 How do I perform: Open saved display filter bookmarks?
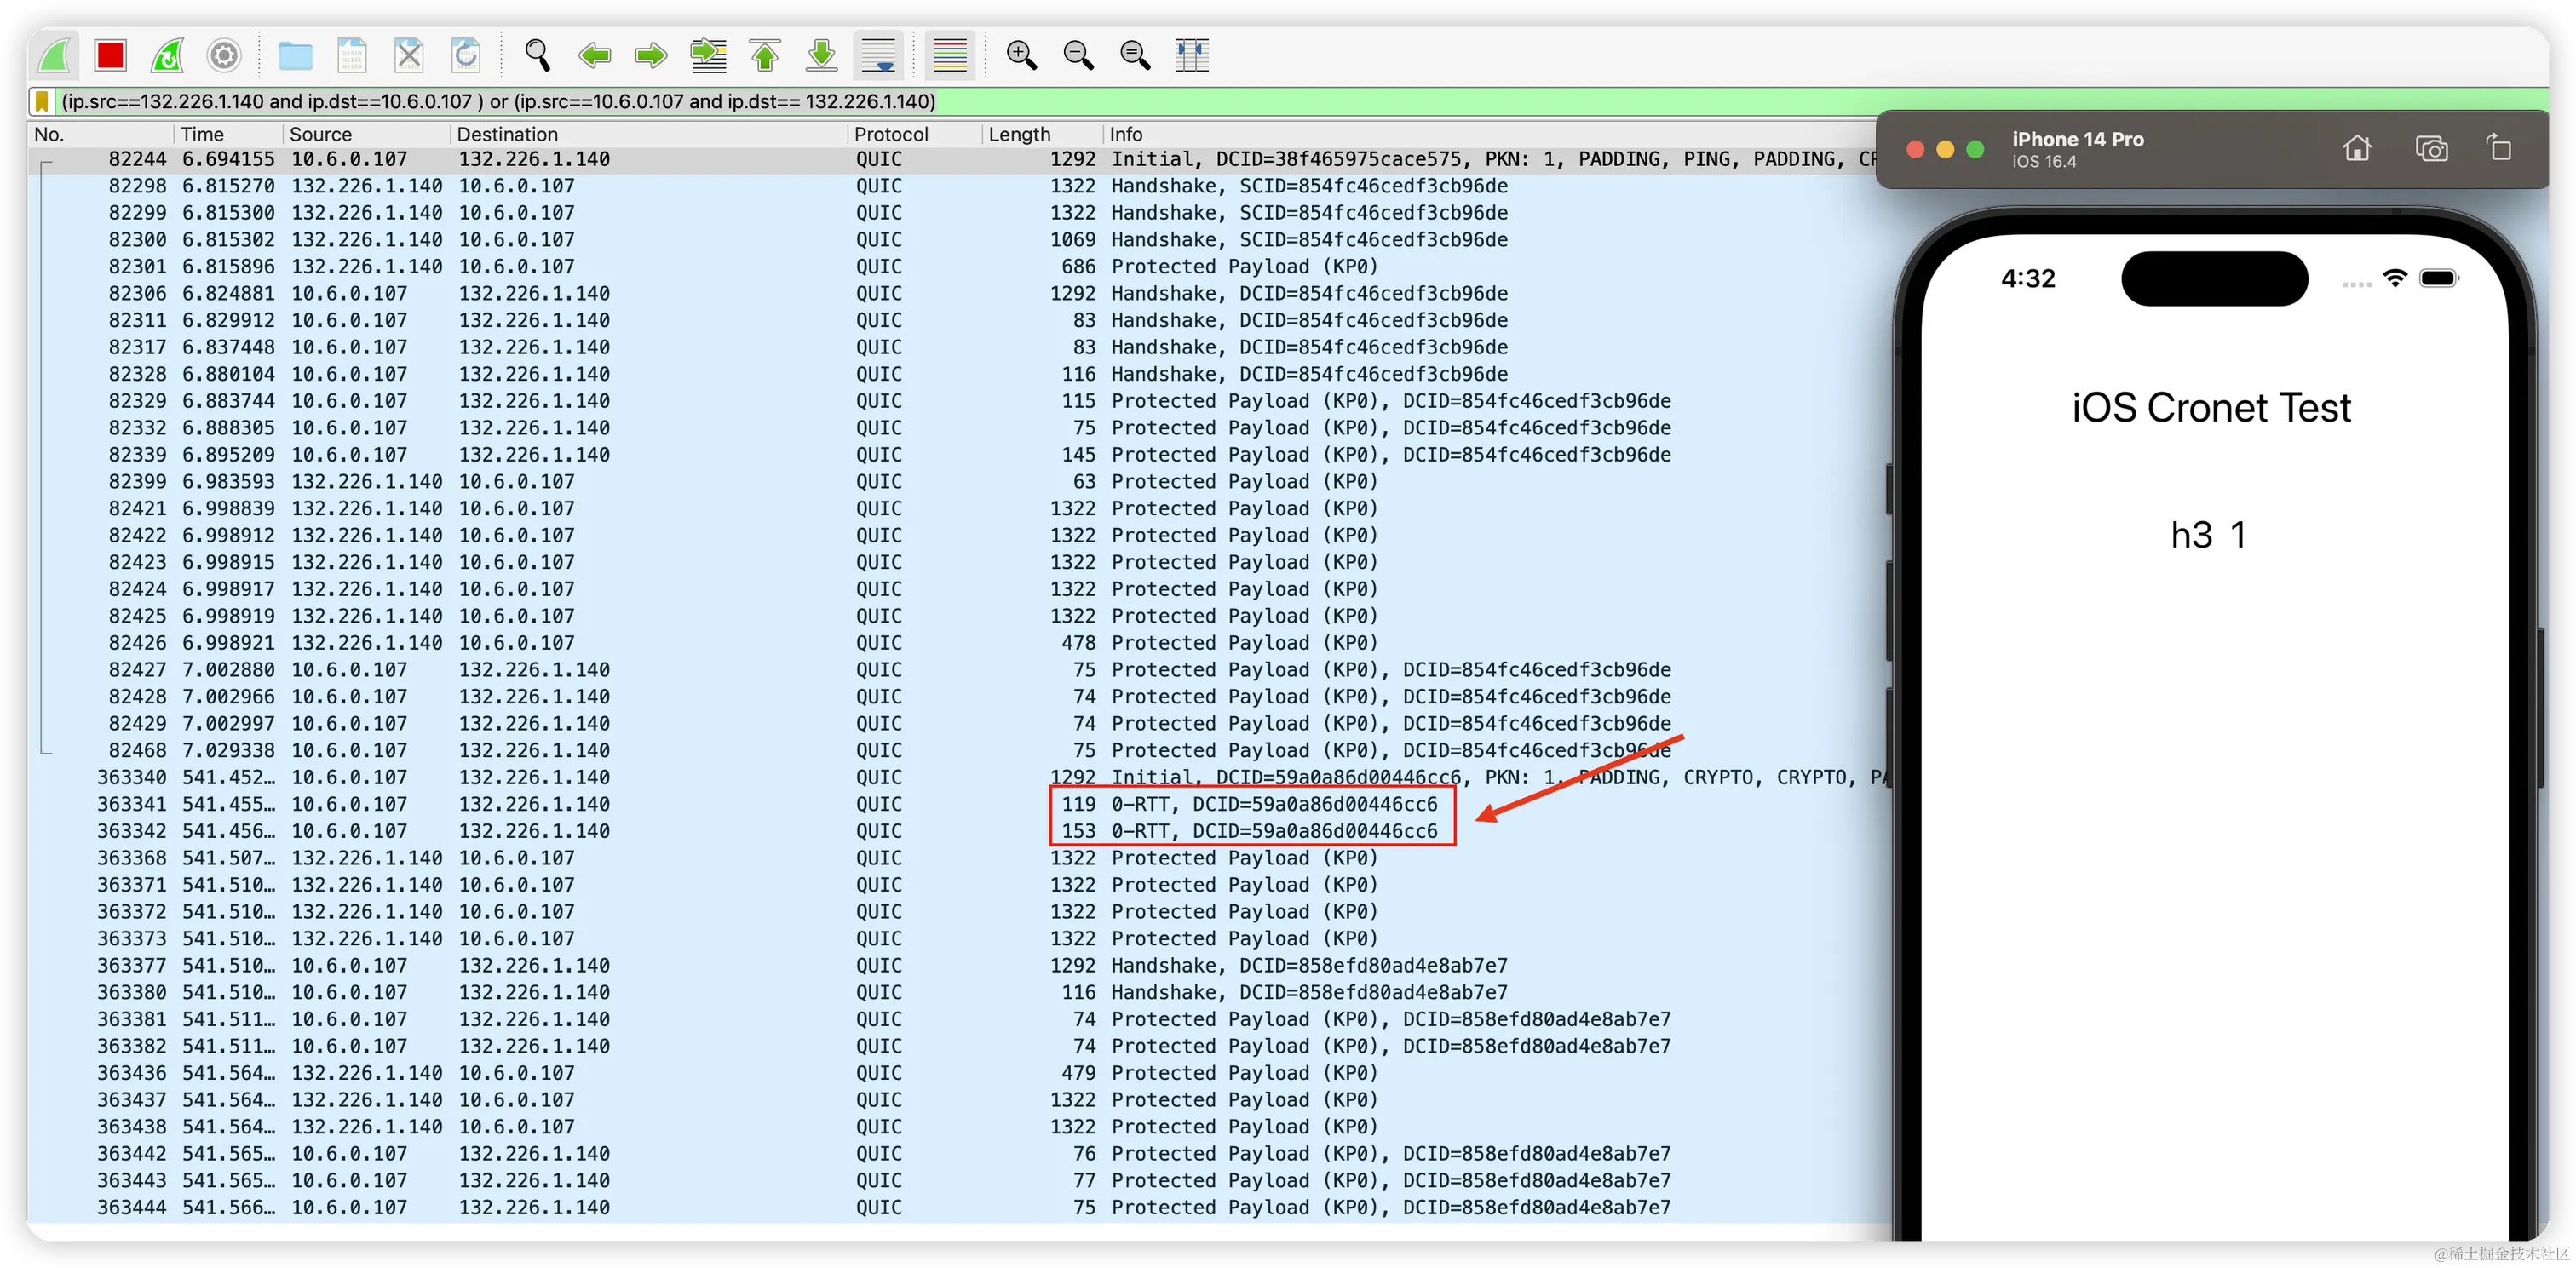point(41,101)
